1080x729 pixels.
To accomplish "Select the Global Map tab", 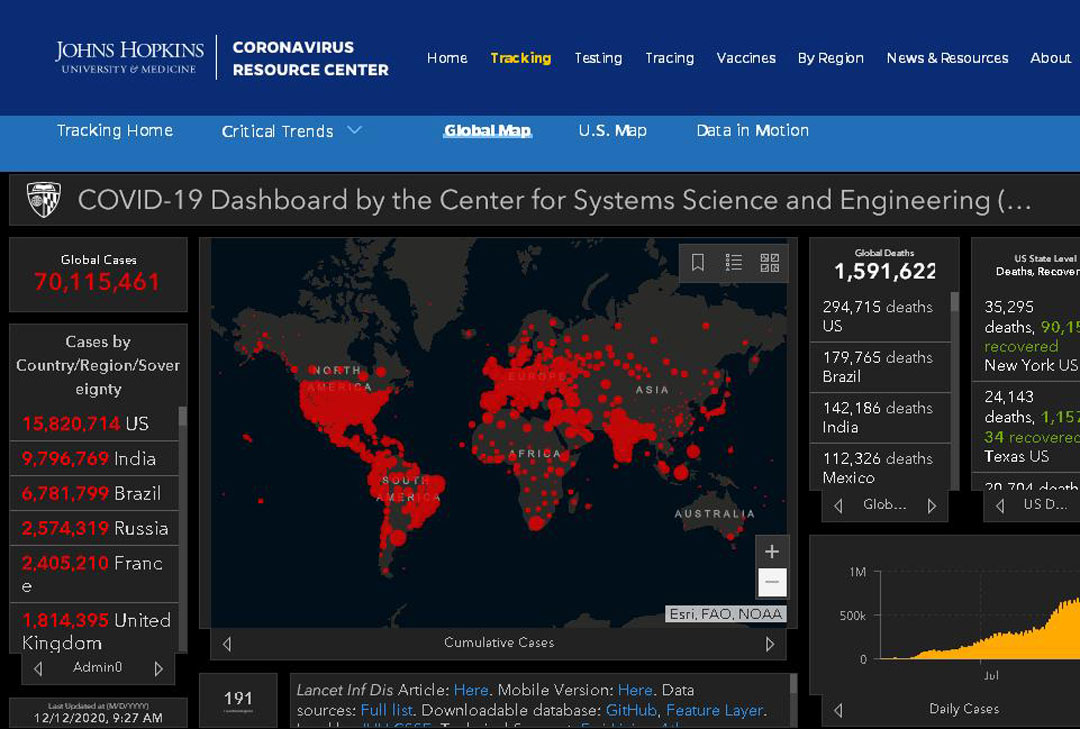I will pyautogui.click(x=488, y=130).
